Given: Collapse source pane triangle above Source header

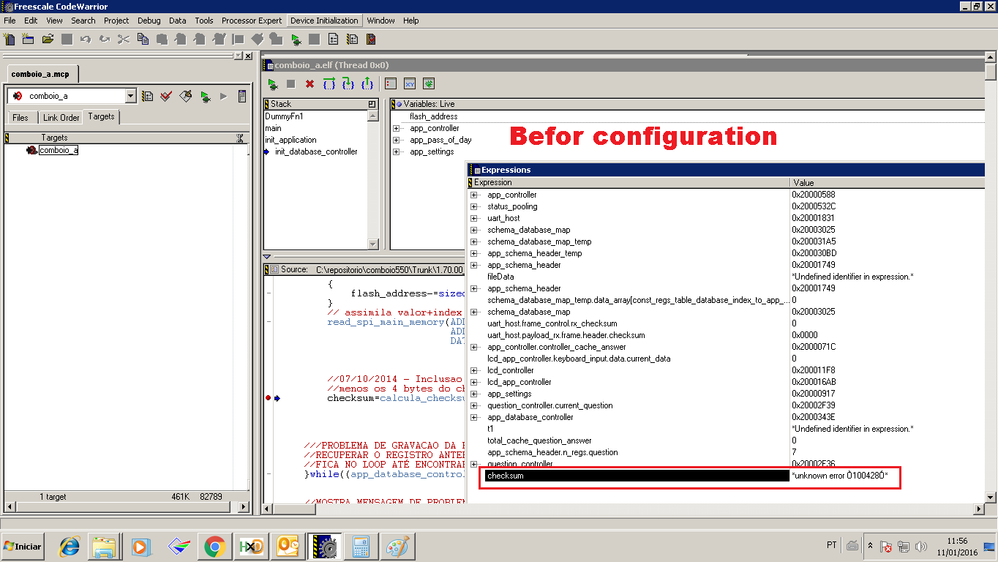Looking at the screenshot, I should pyautogui.click(x=267, y=257).
